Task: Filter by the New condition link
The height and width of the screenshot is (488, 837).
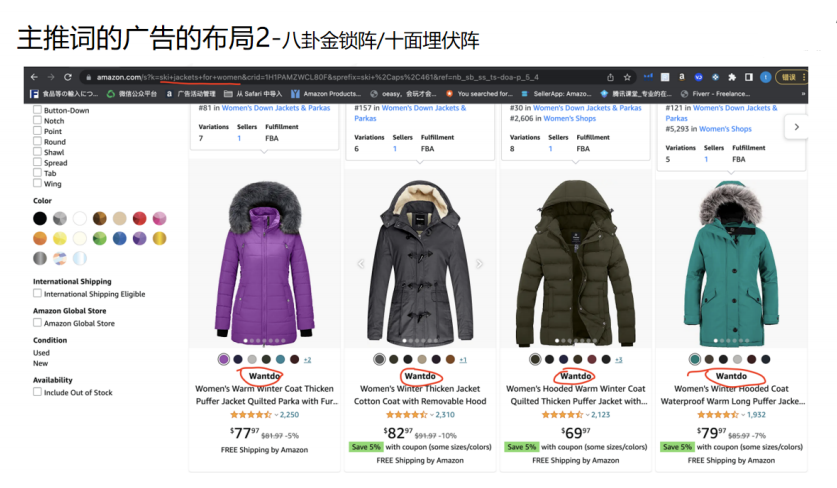Action: 41,363
